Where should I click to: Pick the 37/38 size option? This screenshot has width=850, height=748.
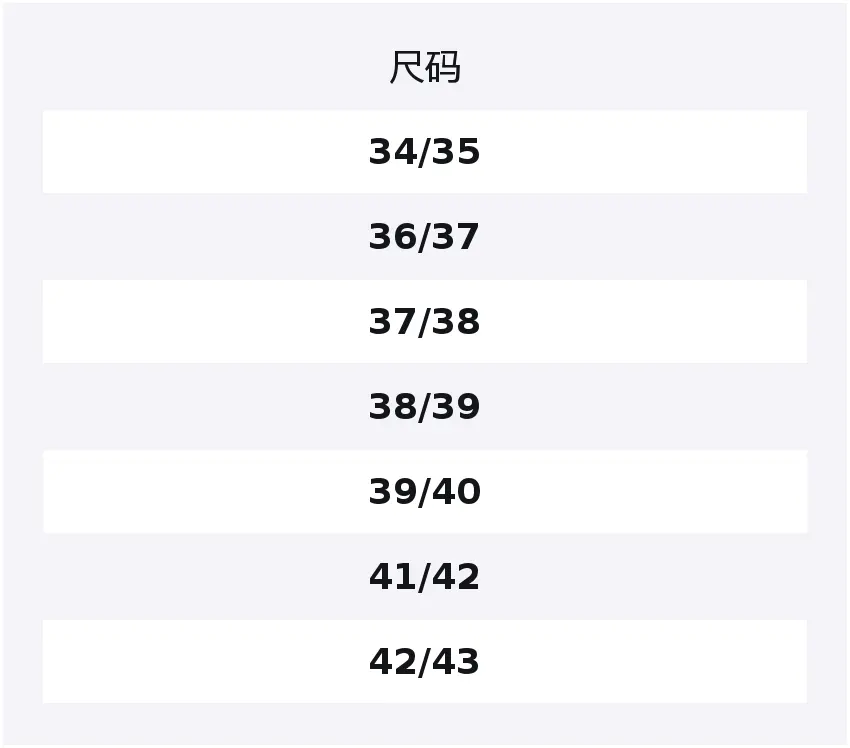point(424,322)
